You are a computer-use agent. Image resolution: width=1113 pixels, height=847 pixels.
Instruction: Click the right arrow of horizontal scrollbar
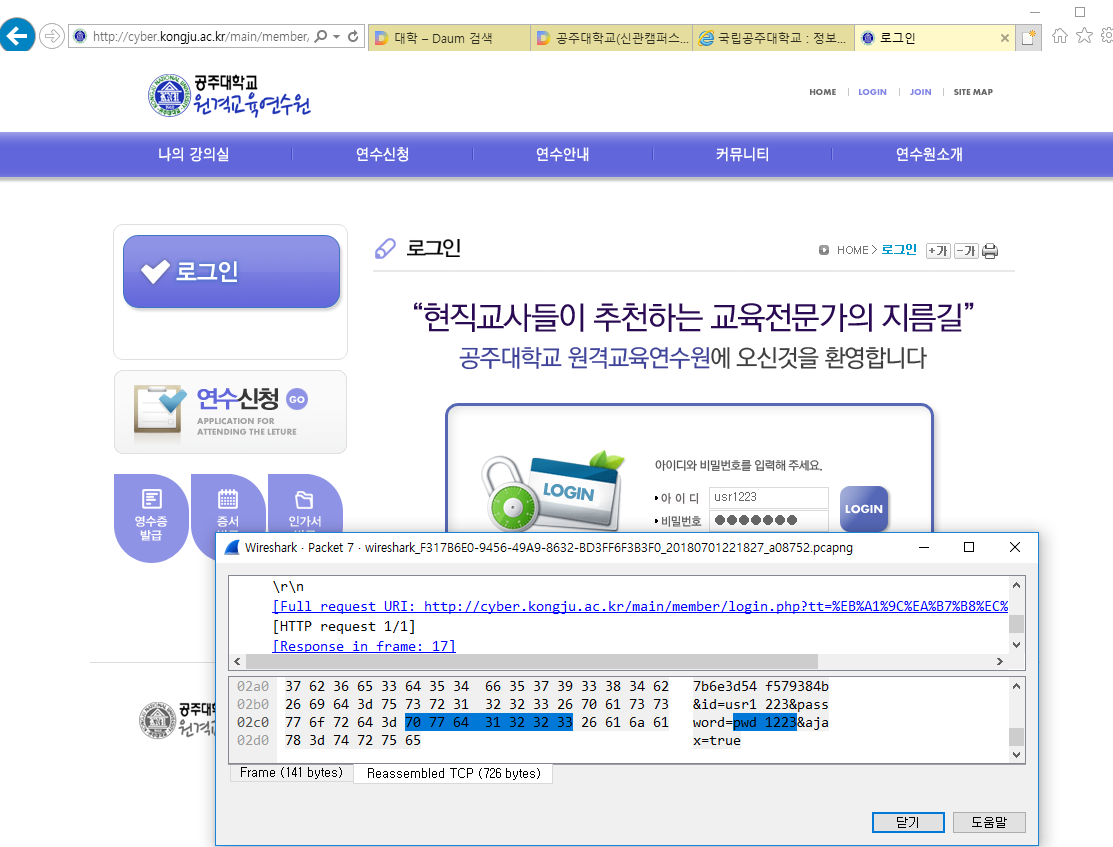[x=999, y=662]
